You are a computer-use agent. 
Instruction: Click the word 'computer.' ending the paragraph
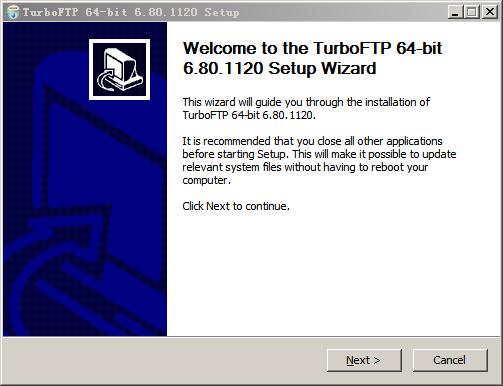(x=206, y=180)
